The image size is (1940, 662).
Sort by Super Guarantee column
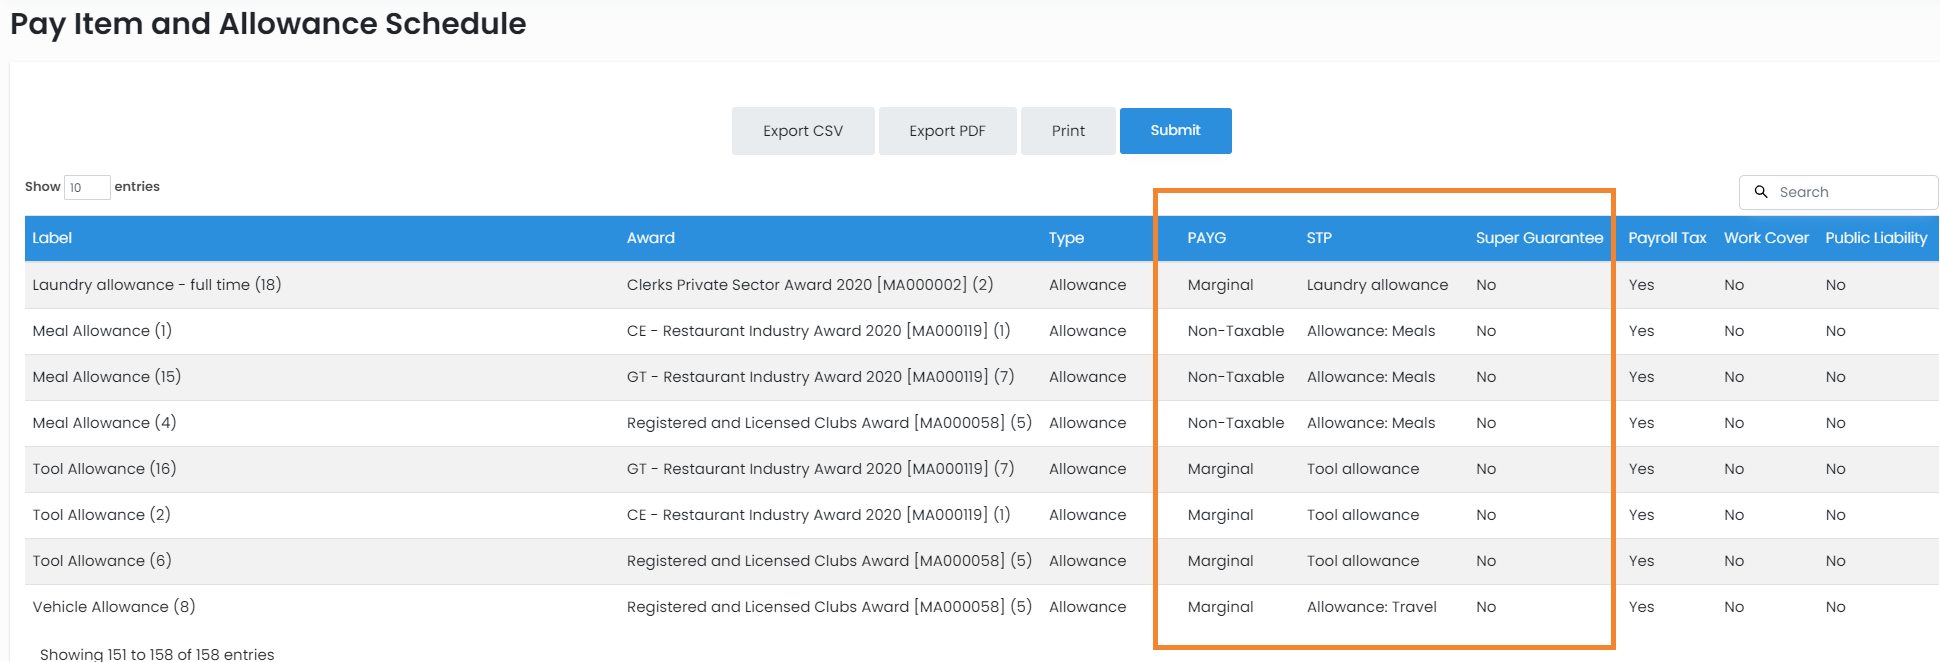point(1539,238)
